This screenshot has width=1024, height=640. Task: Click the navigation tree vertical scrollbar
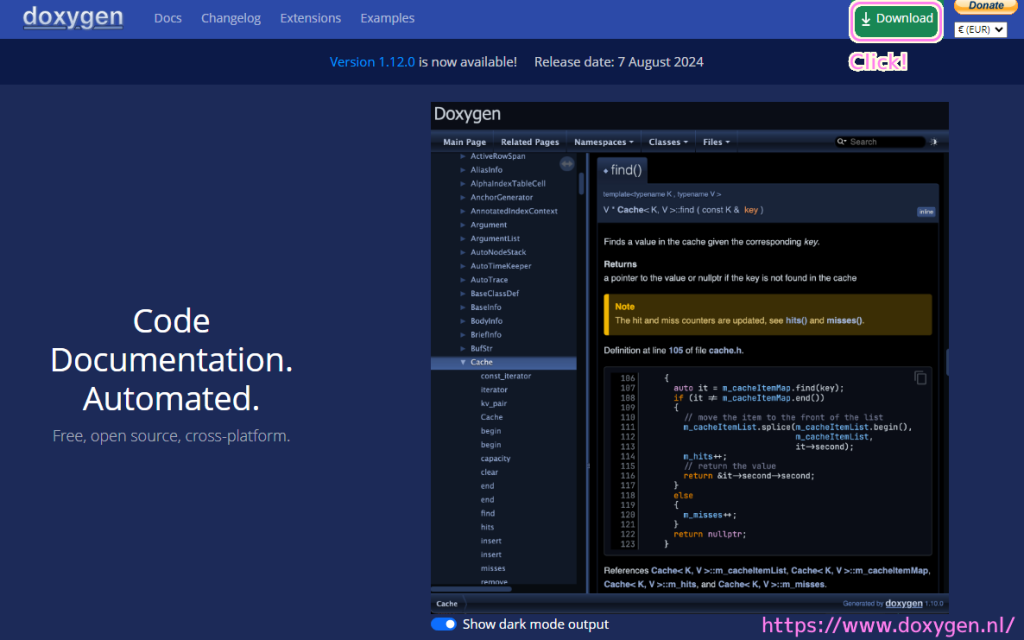tap(582, 184)
